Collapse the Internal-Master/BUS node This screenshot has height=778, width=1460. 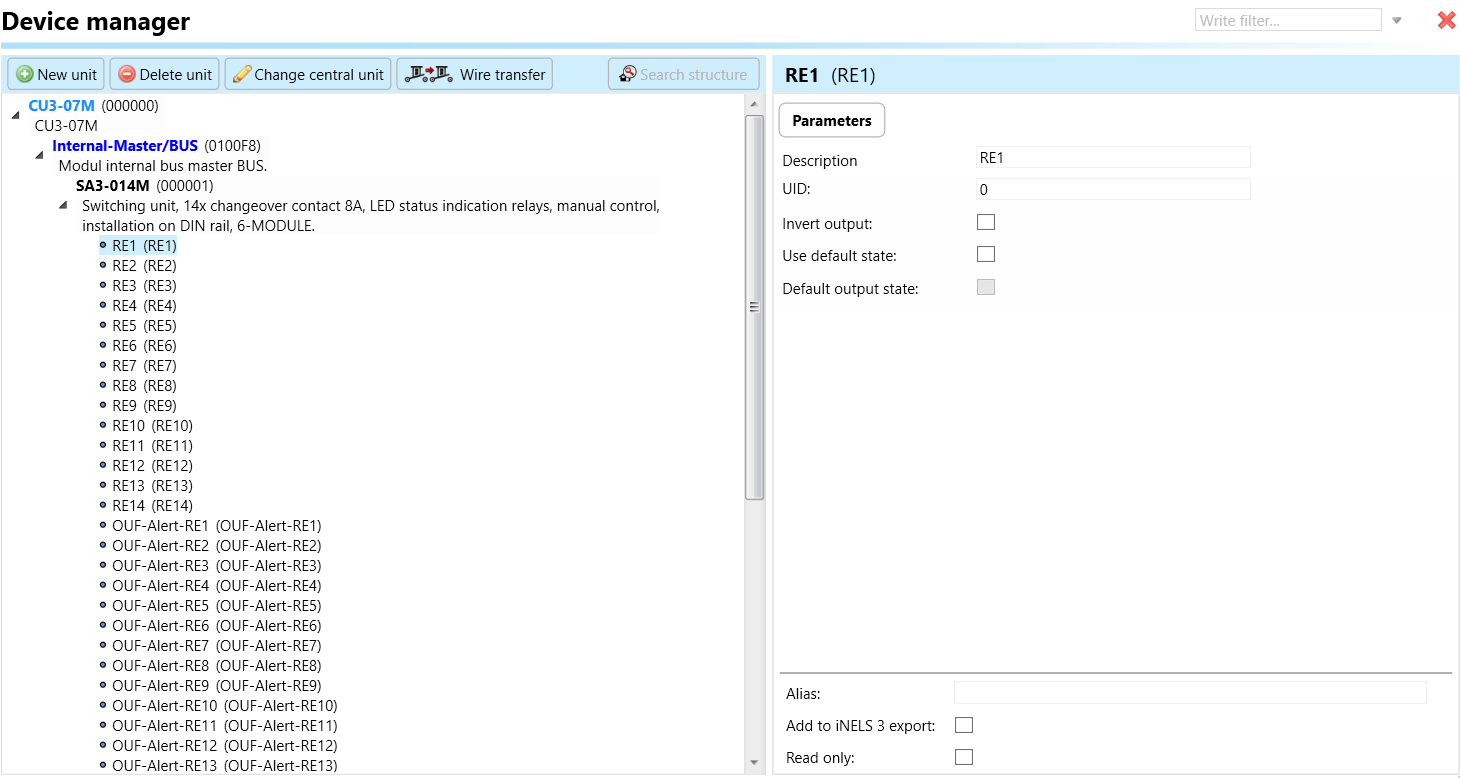coord(39,155)
